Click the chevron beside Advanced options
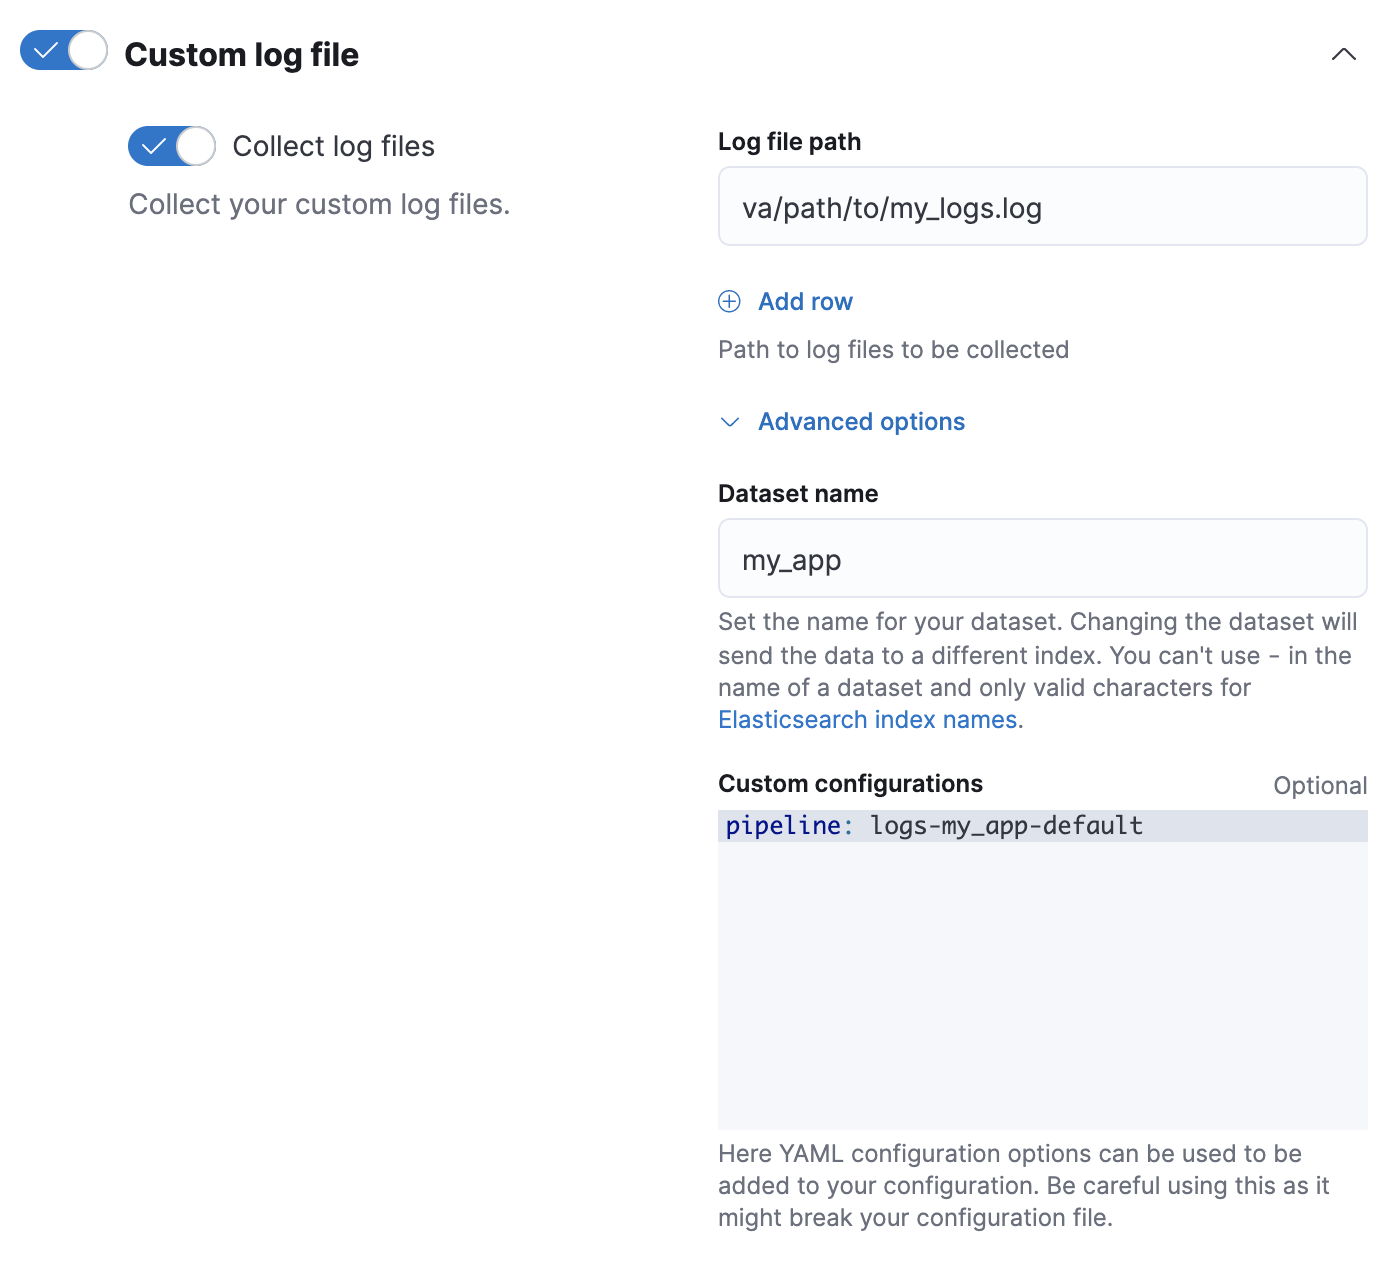 point(729,422)
